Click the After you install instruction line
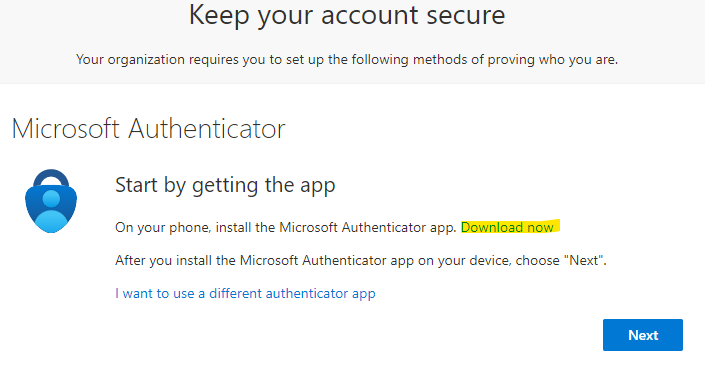Screen dimensions: 705x366 361,260
